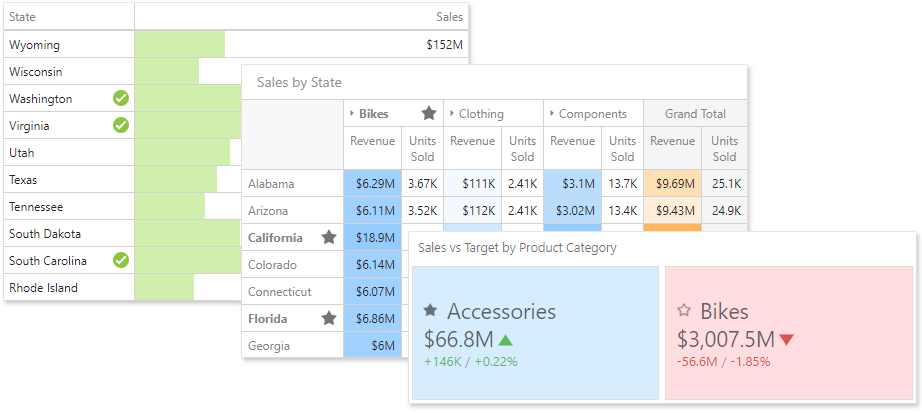922x413 pixels.
Task: Select the State column header
Action: pyautogui.click(x=23, y=17)
